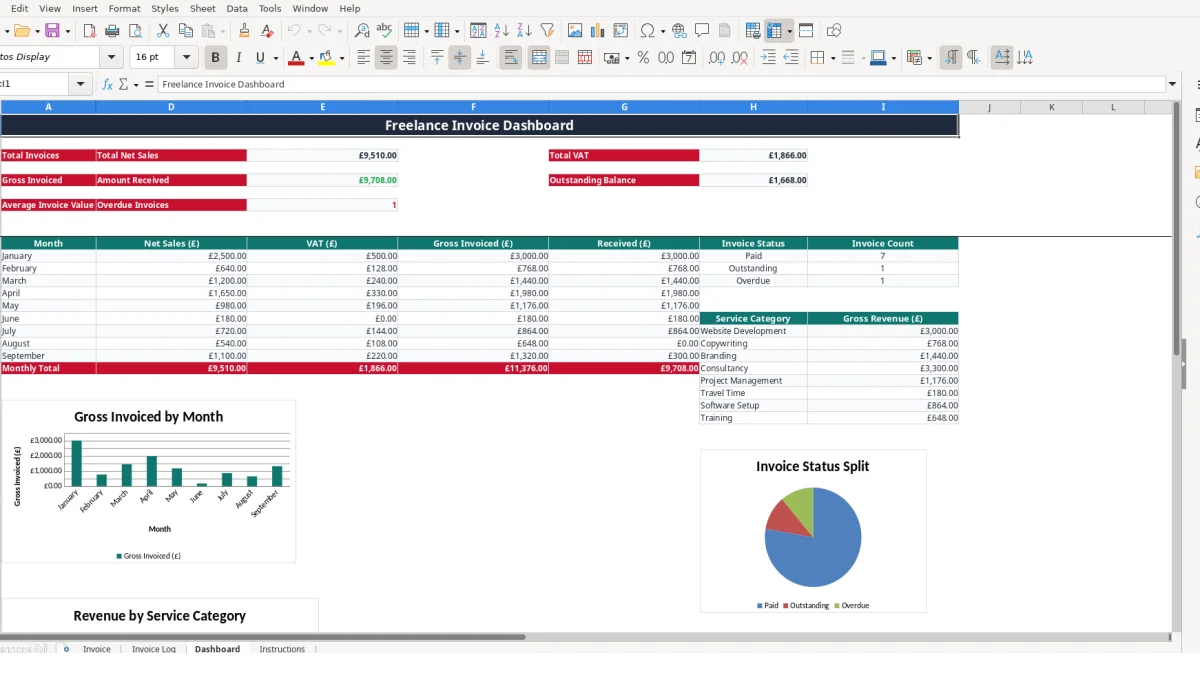Click the Cut scissors icon

tap(163, 31)
